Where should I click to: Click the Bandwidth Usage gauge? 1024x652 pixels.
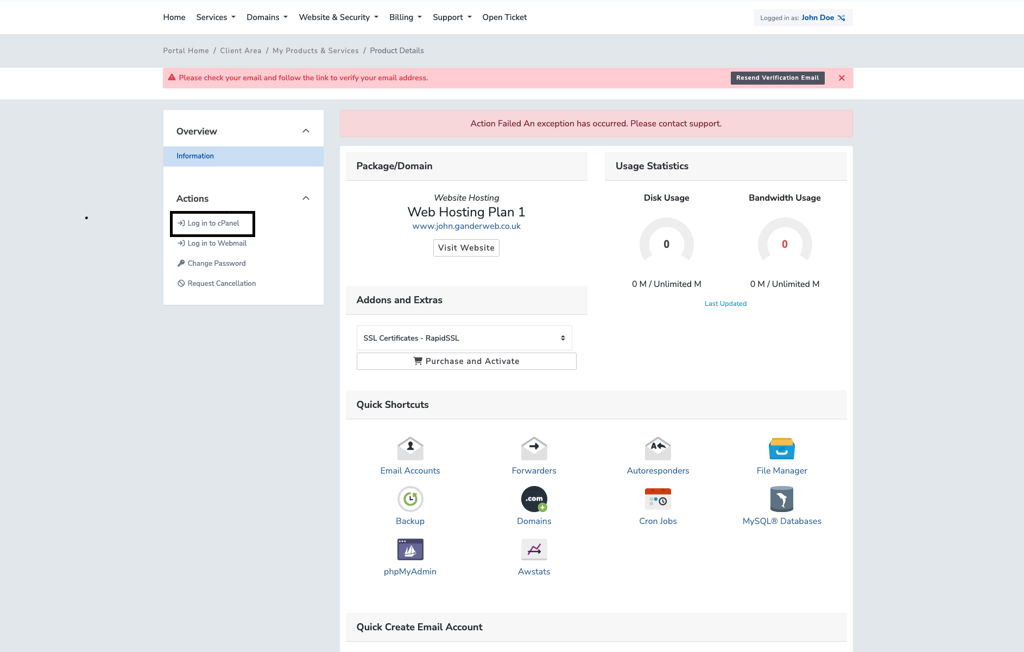point(784,240)
